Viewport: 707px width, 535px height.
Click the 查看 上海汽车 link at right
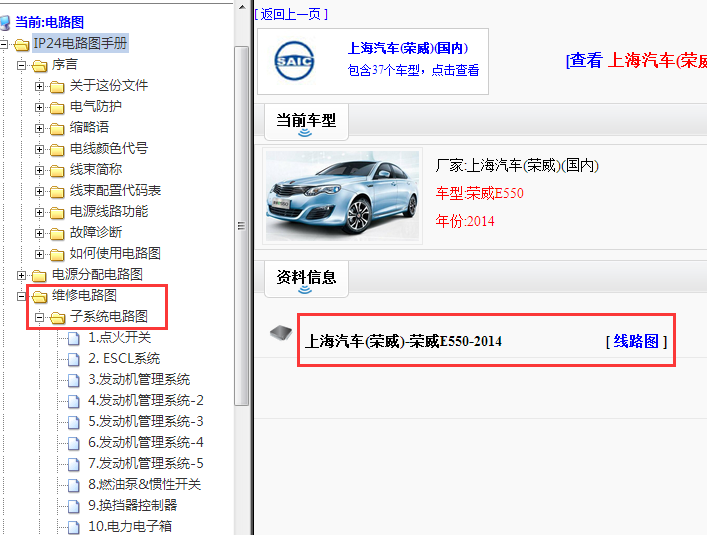636,60
